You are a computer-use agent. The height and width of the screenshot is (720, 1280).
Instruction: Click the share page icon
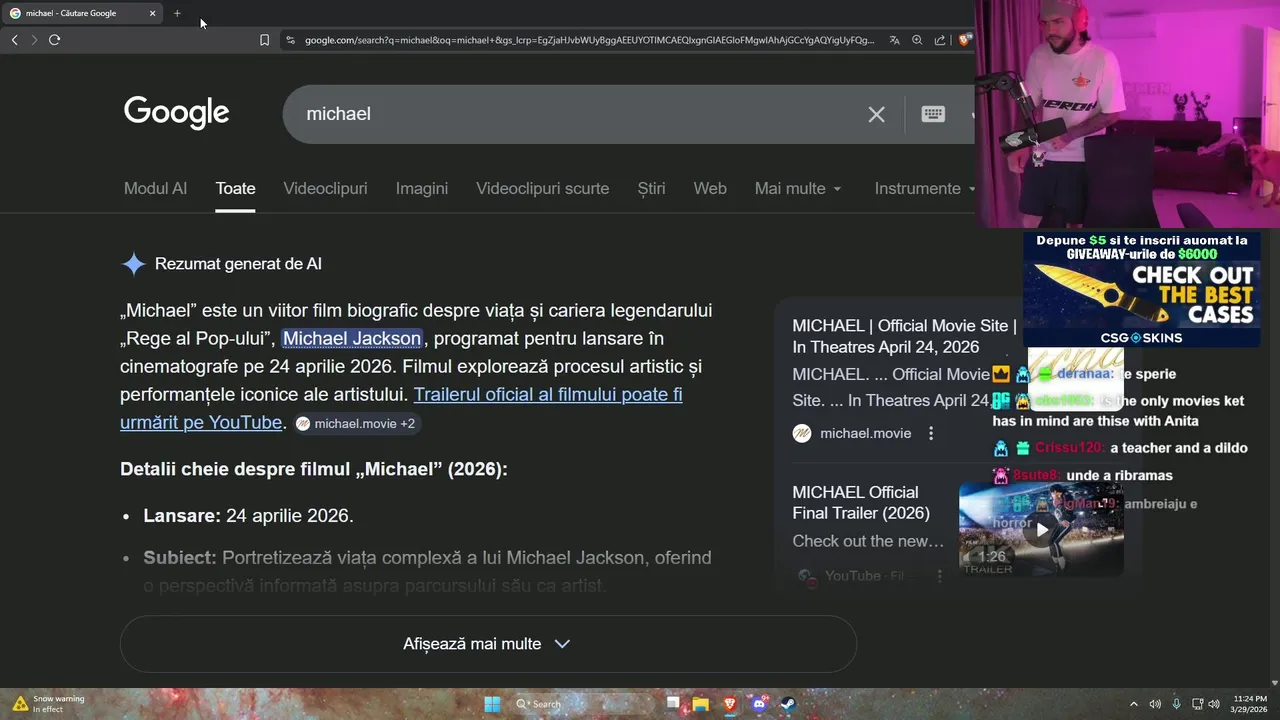tap(940, 40)
